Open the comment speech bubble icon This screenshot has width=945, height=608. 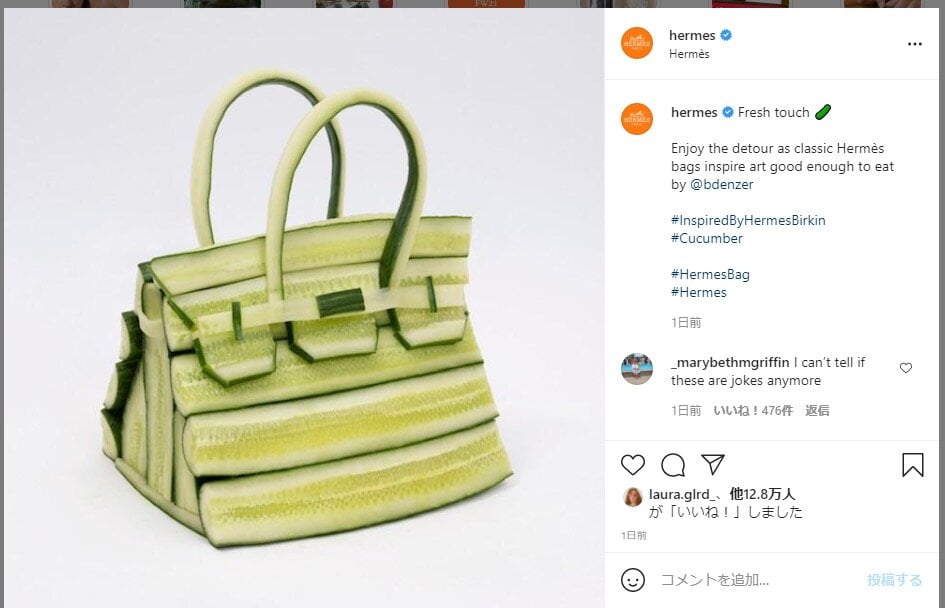click(x=673, y=465)
